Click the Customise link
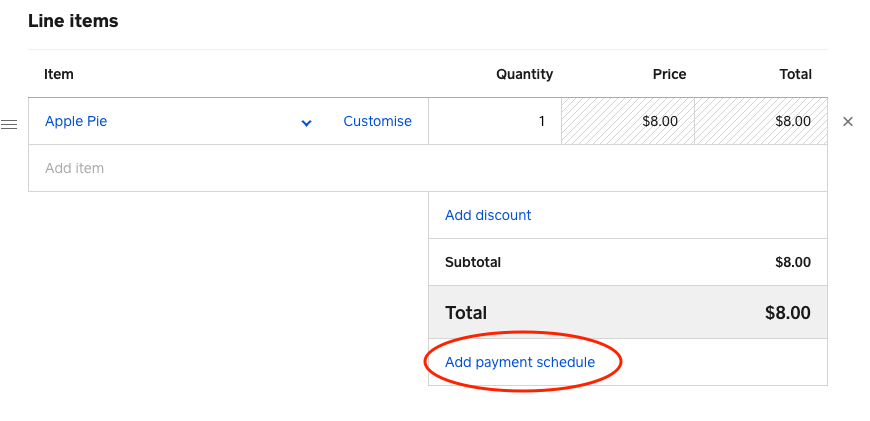This screenshot has height=421, width=870. 377,121
